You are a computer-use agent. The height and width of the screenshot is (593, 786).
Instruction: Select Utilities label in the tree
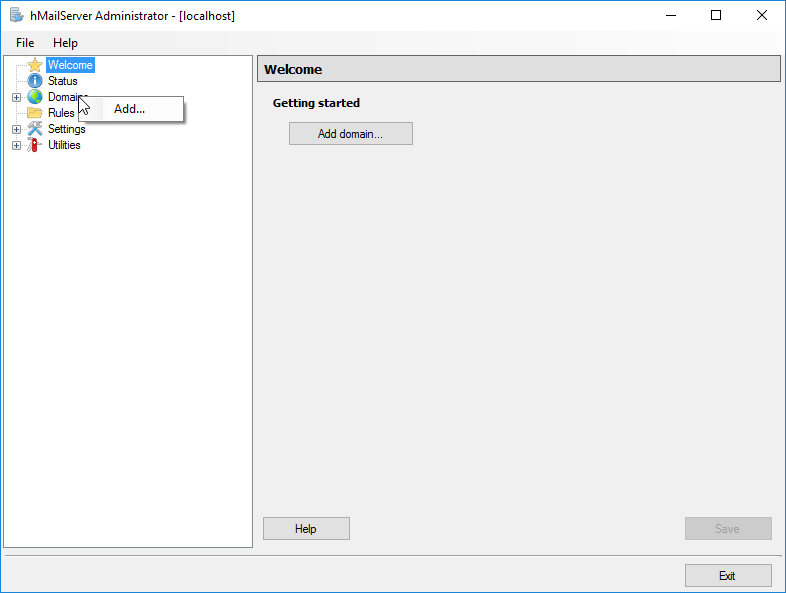point(64,145)
